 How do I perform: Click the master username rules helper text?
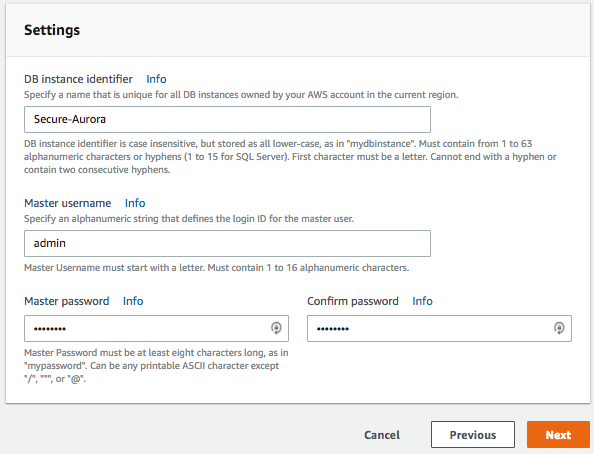pyautogui.click(x=217, y=268)
